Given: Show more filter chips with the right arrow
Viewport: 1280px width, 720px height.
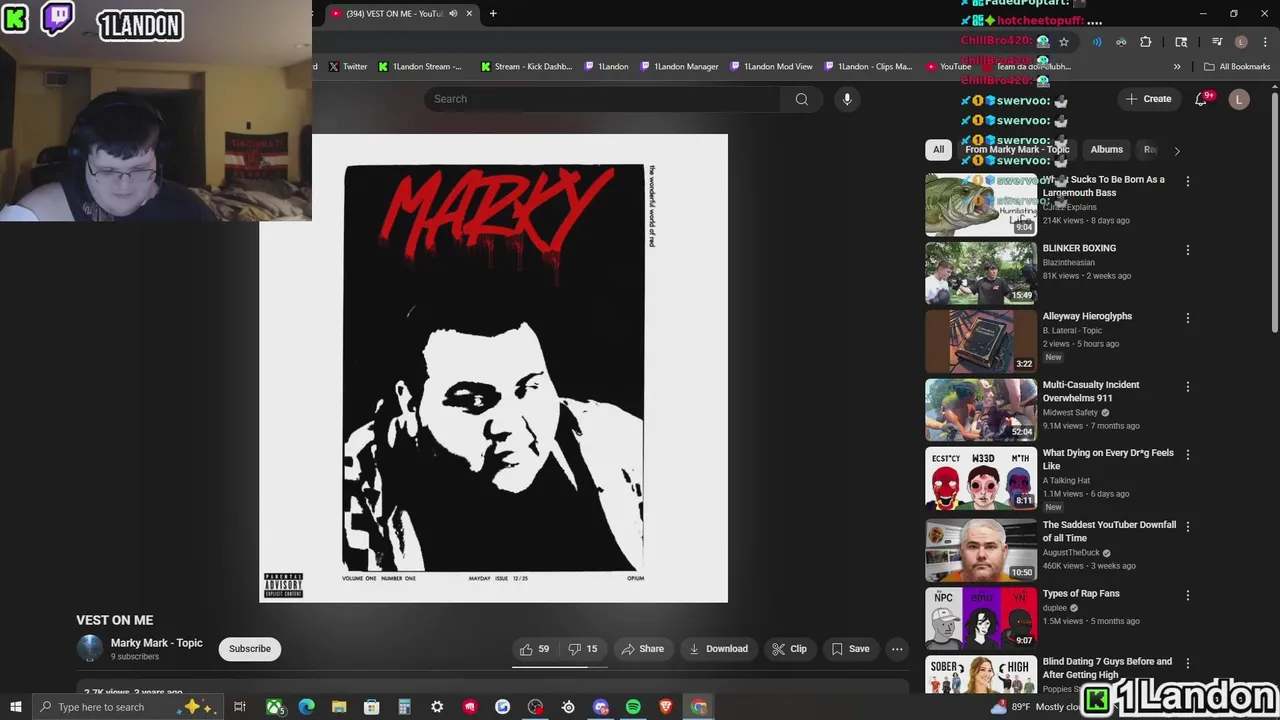Looking at the screenshot, I should coord(1176,151).
